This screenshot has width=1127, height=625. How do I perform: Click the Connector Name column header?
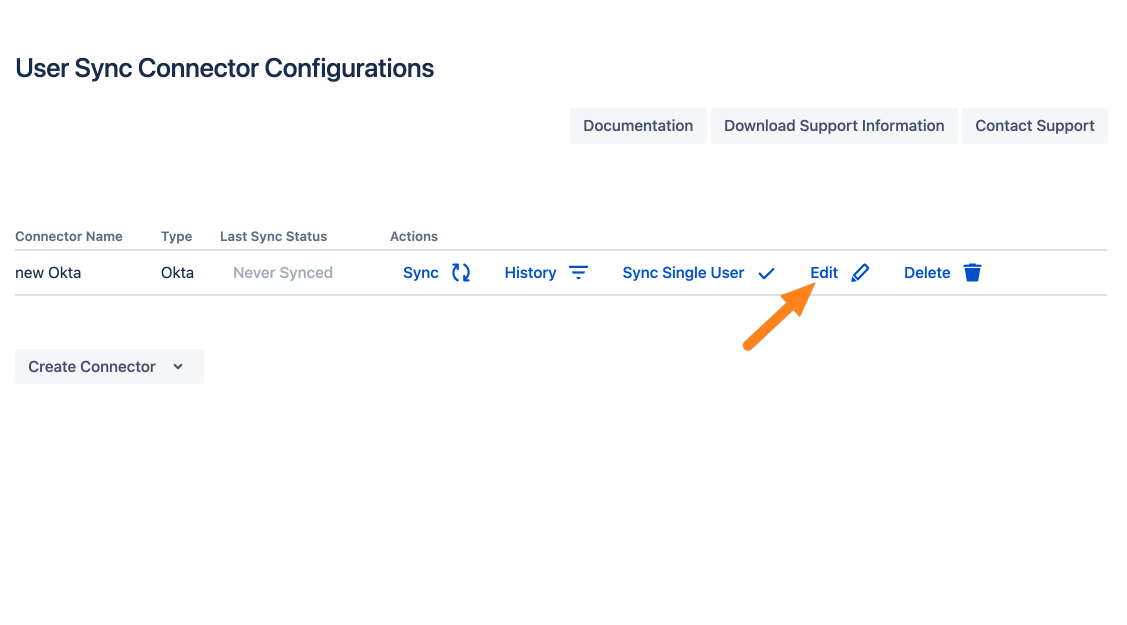69,237
